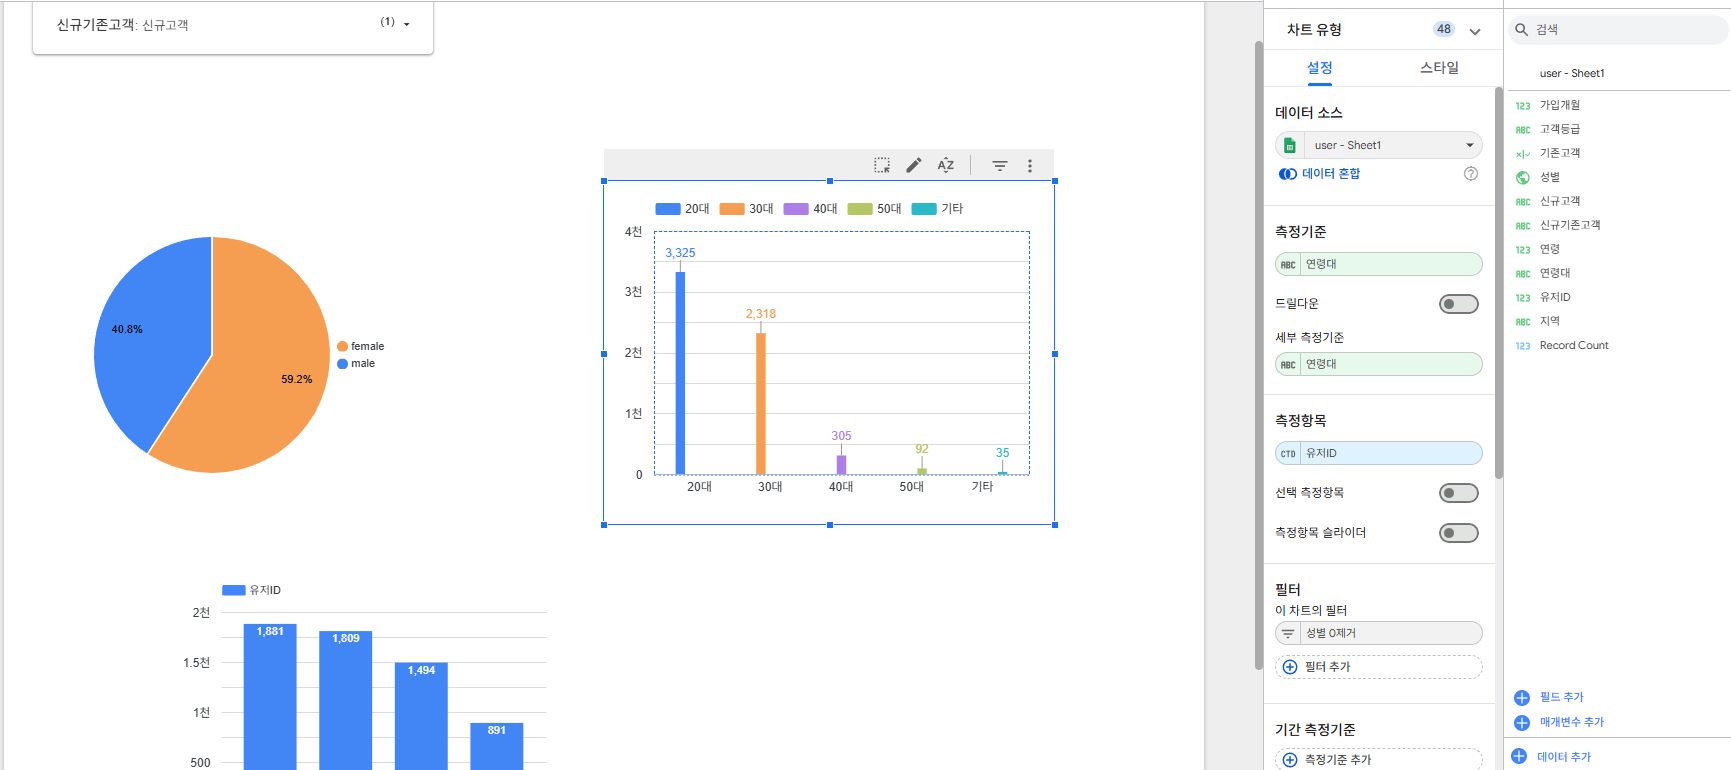Click the globe type icon beside 성별
This screenshot has width=1731, height=770.
click(x=1523, y=178)
